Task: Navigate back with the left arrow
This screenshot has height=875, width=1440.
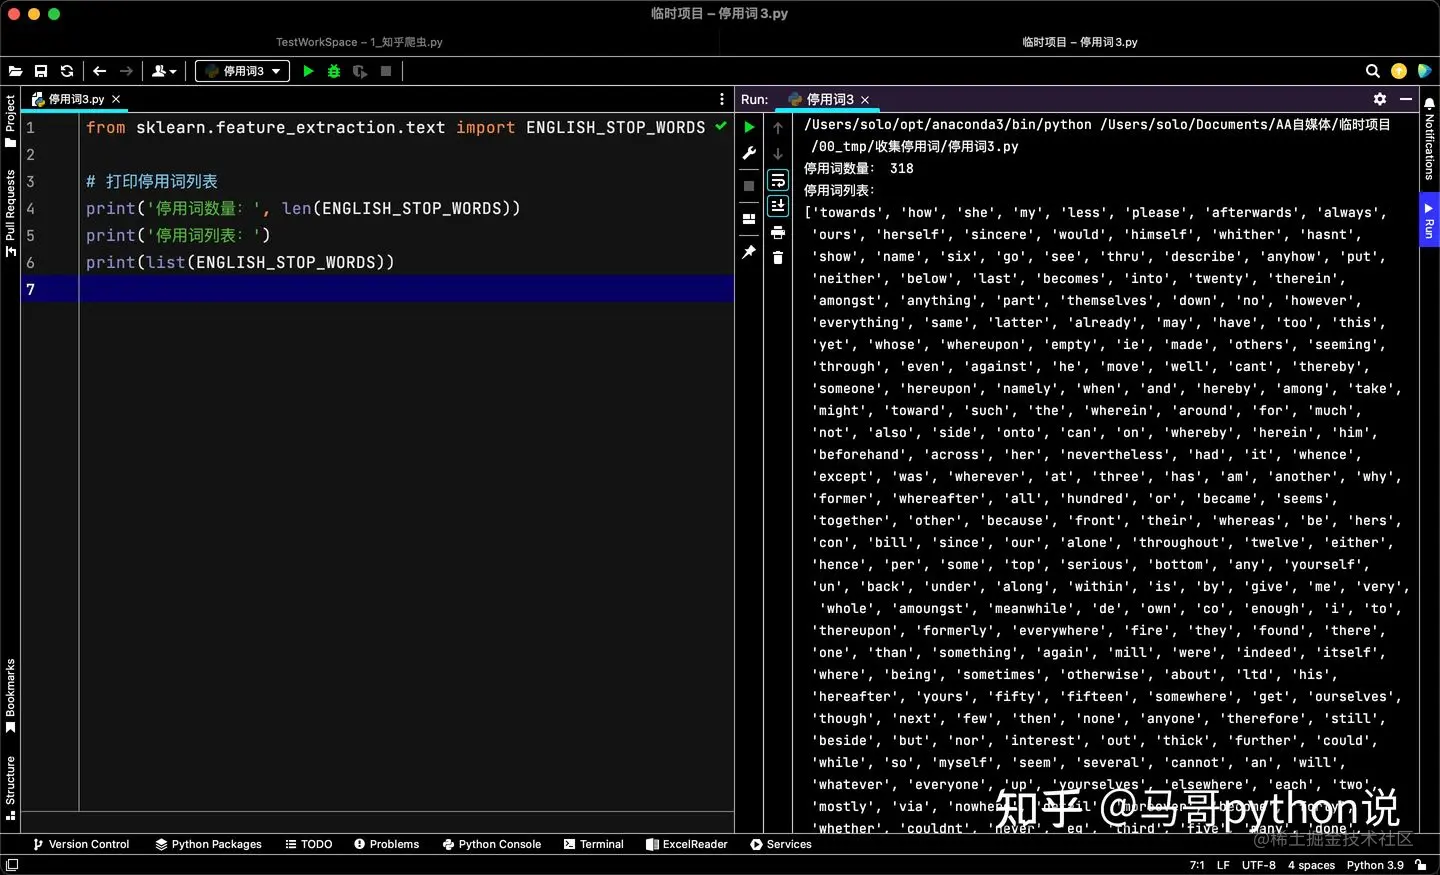Action: pos(100,71)
